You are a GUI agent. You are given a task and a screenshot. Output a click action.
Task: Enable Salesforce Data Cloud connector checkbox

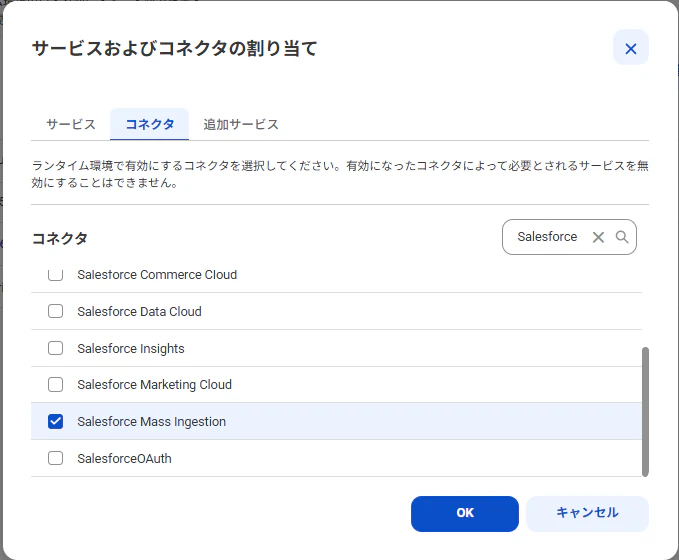pyautogui.click(x=55, y=311)
